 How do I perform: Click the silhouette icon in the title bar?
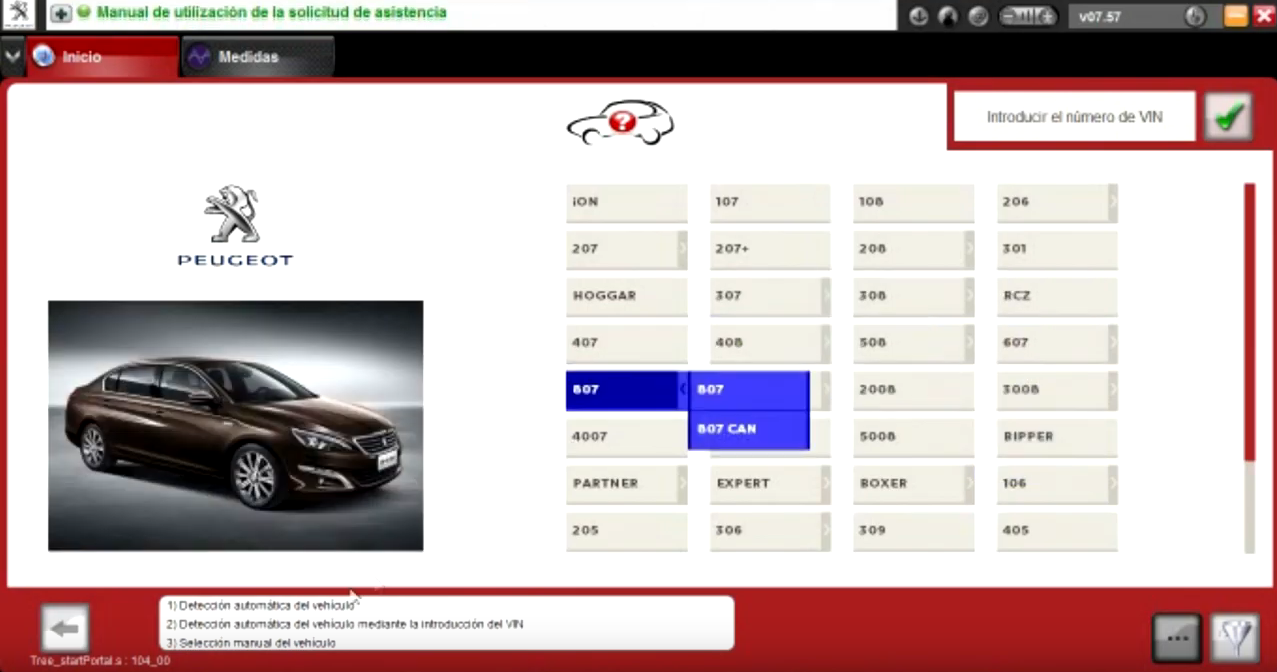[x=947, y=16]
